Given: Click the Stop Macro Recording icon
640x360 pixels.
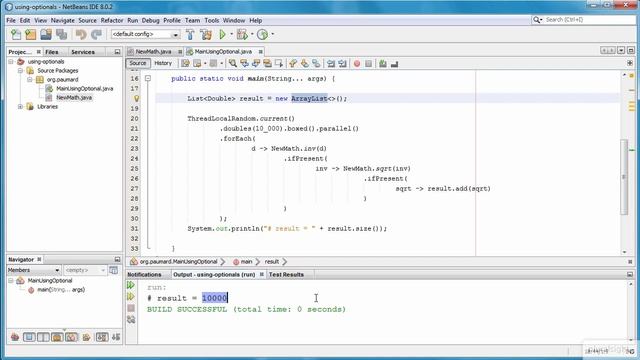Looking at the screenshot, I should tap(368, 64).
